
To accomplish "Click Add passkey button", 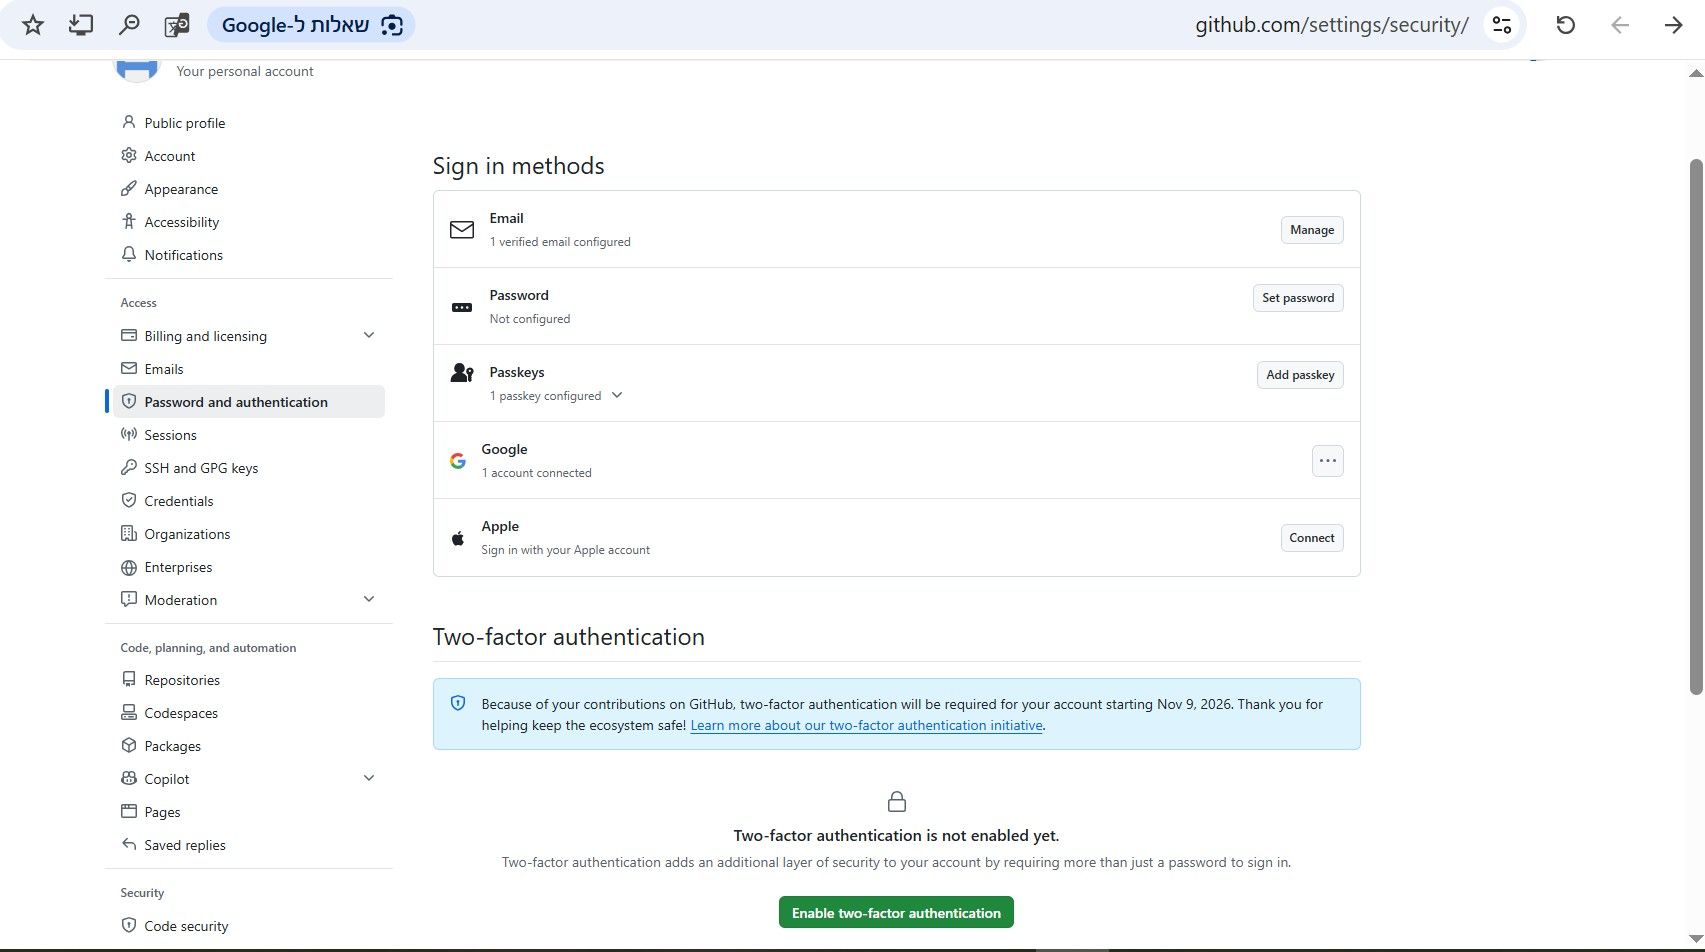I will (x=1300, y=375).
